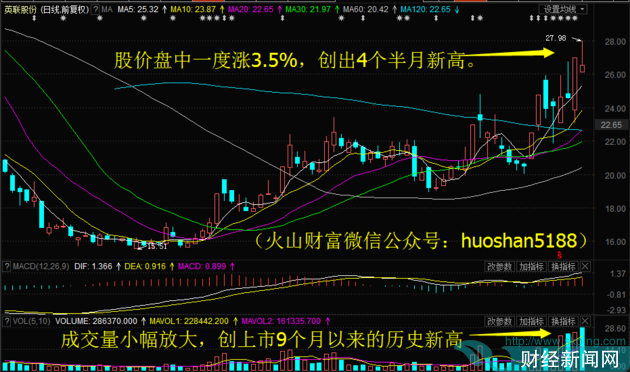Image resolution: width=630 pixels, height=372 pixels.
Task: Click the MA20 22.65 magenta legend label
Action: [250, 9]
